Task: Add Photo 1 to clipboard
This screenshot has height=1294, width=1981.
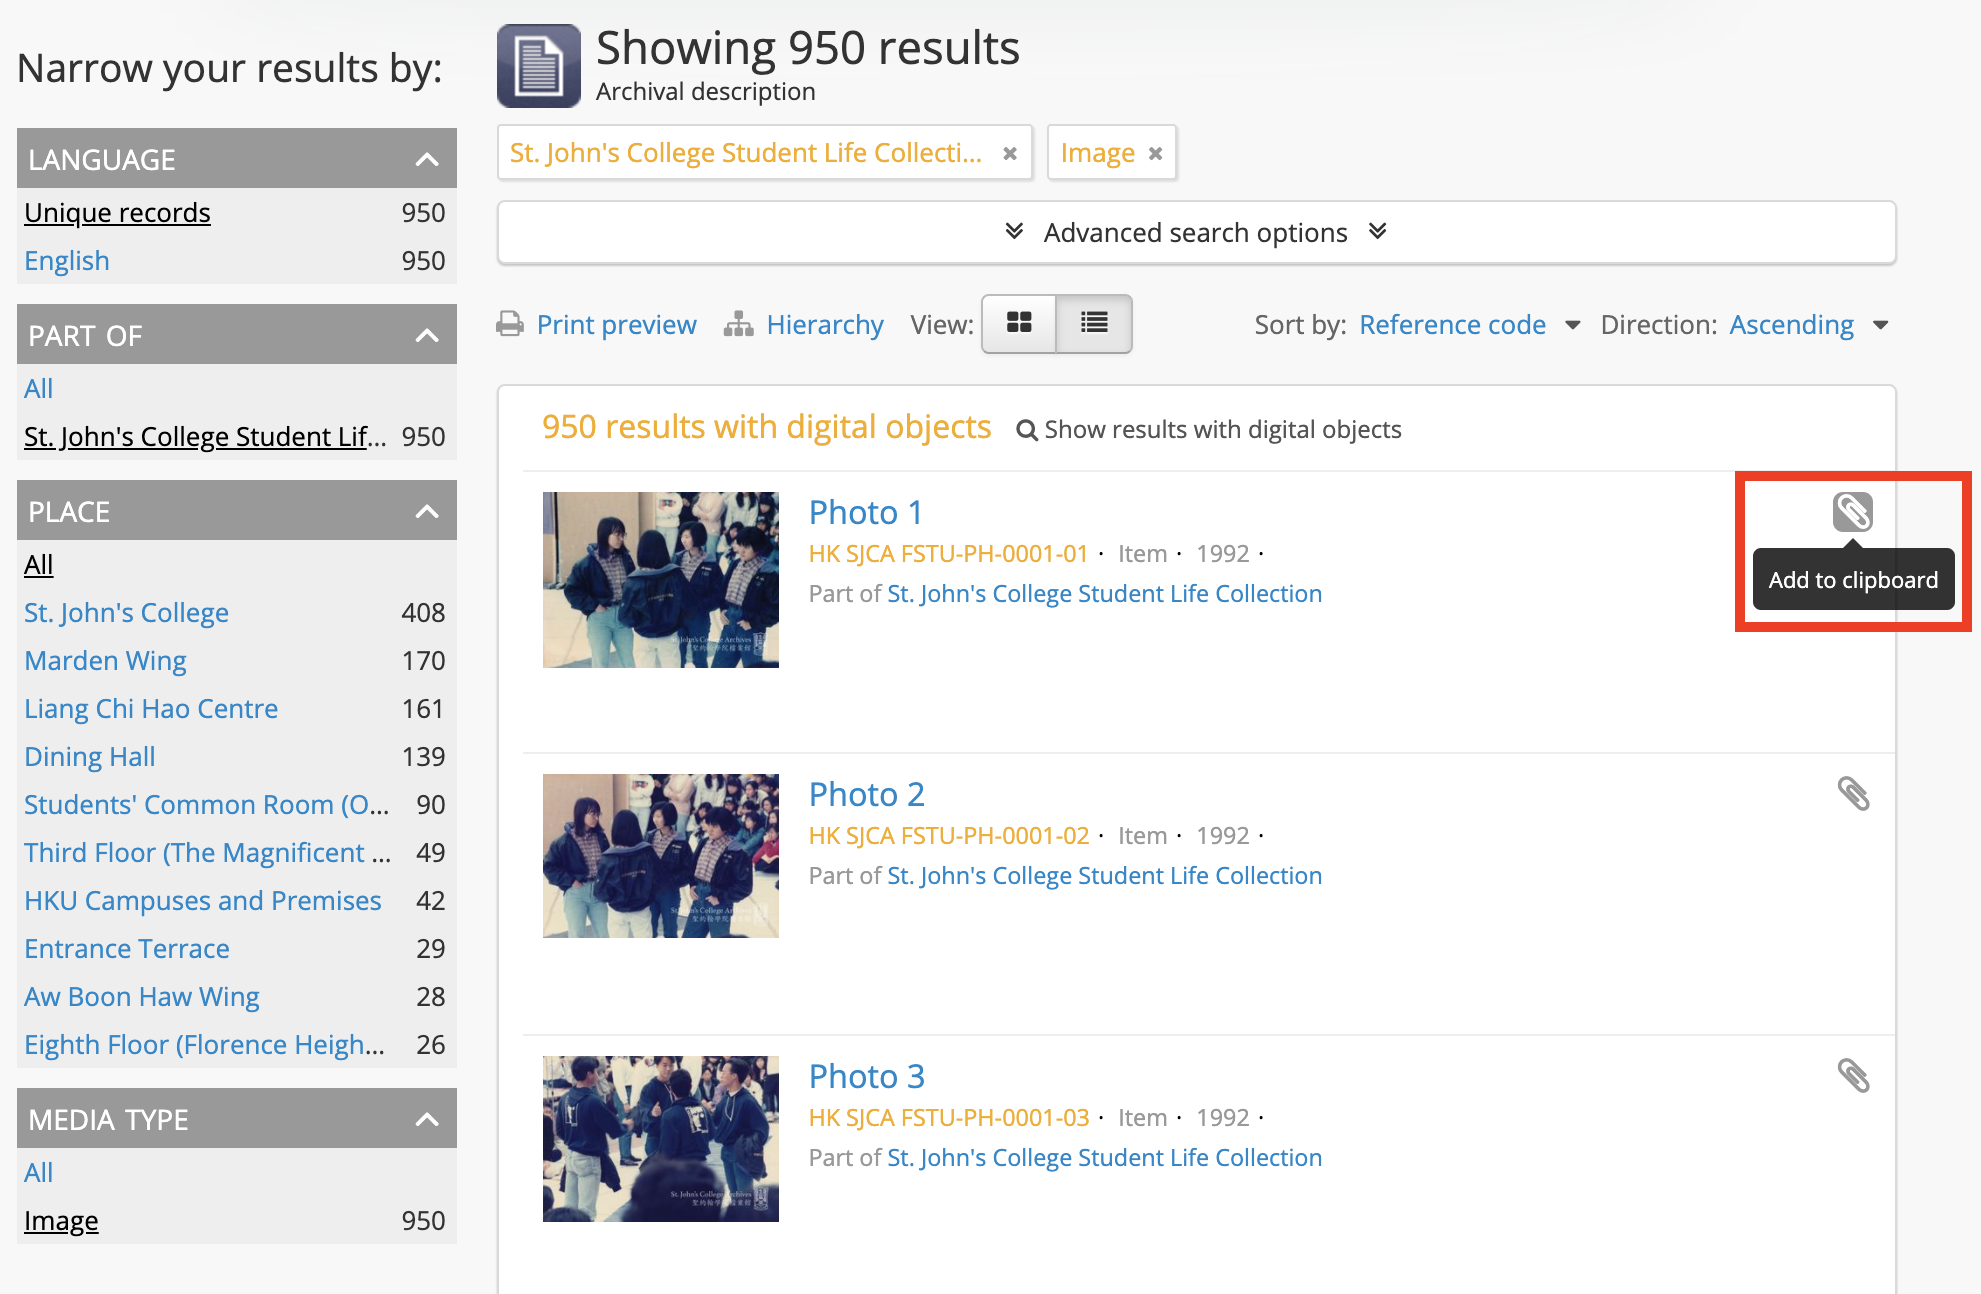Action: (1855, 512)
